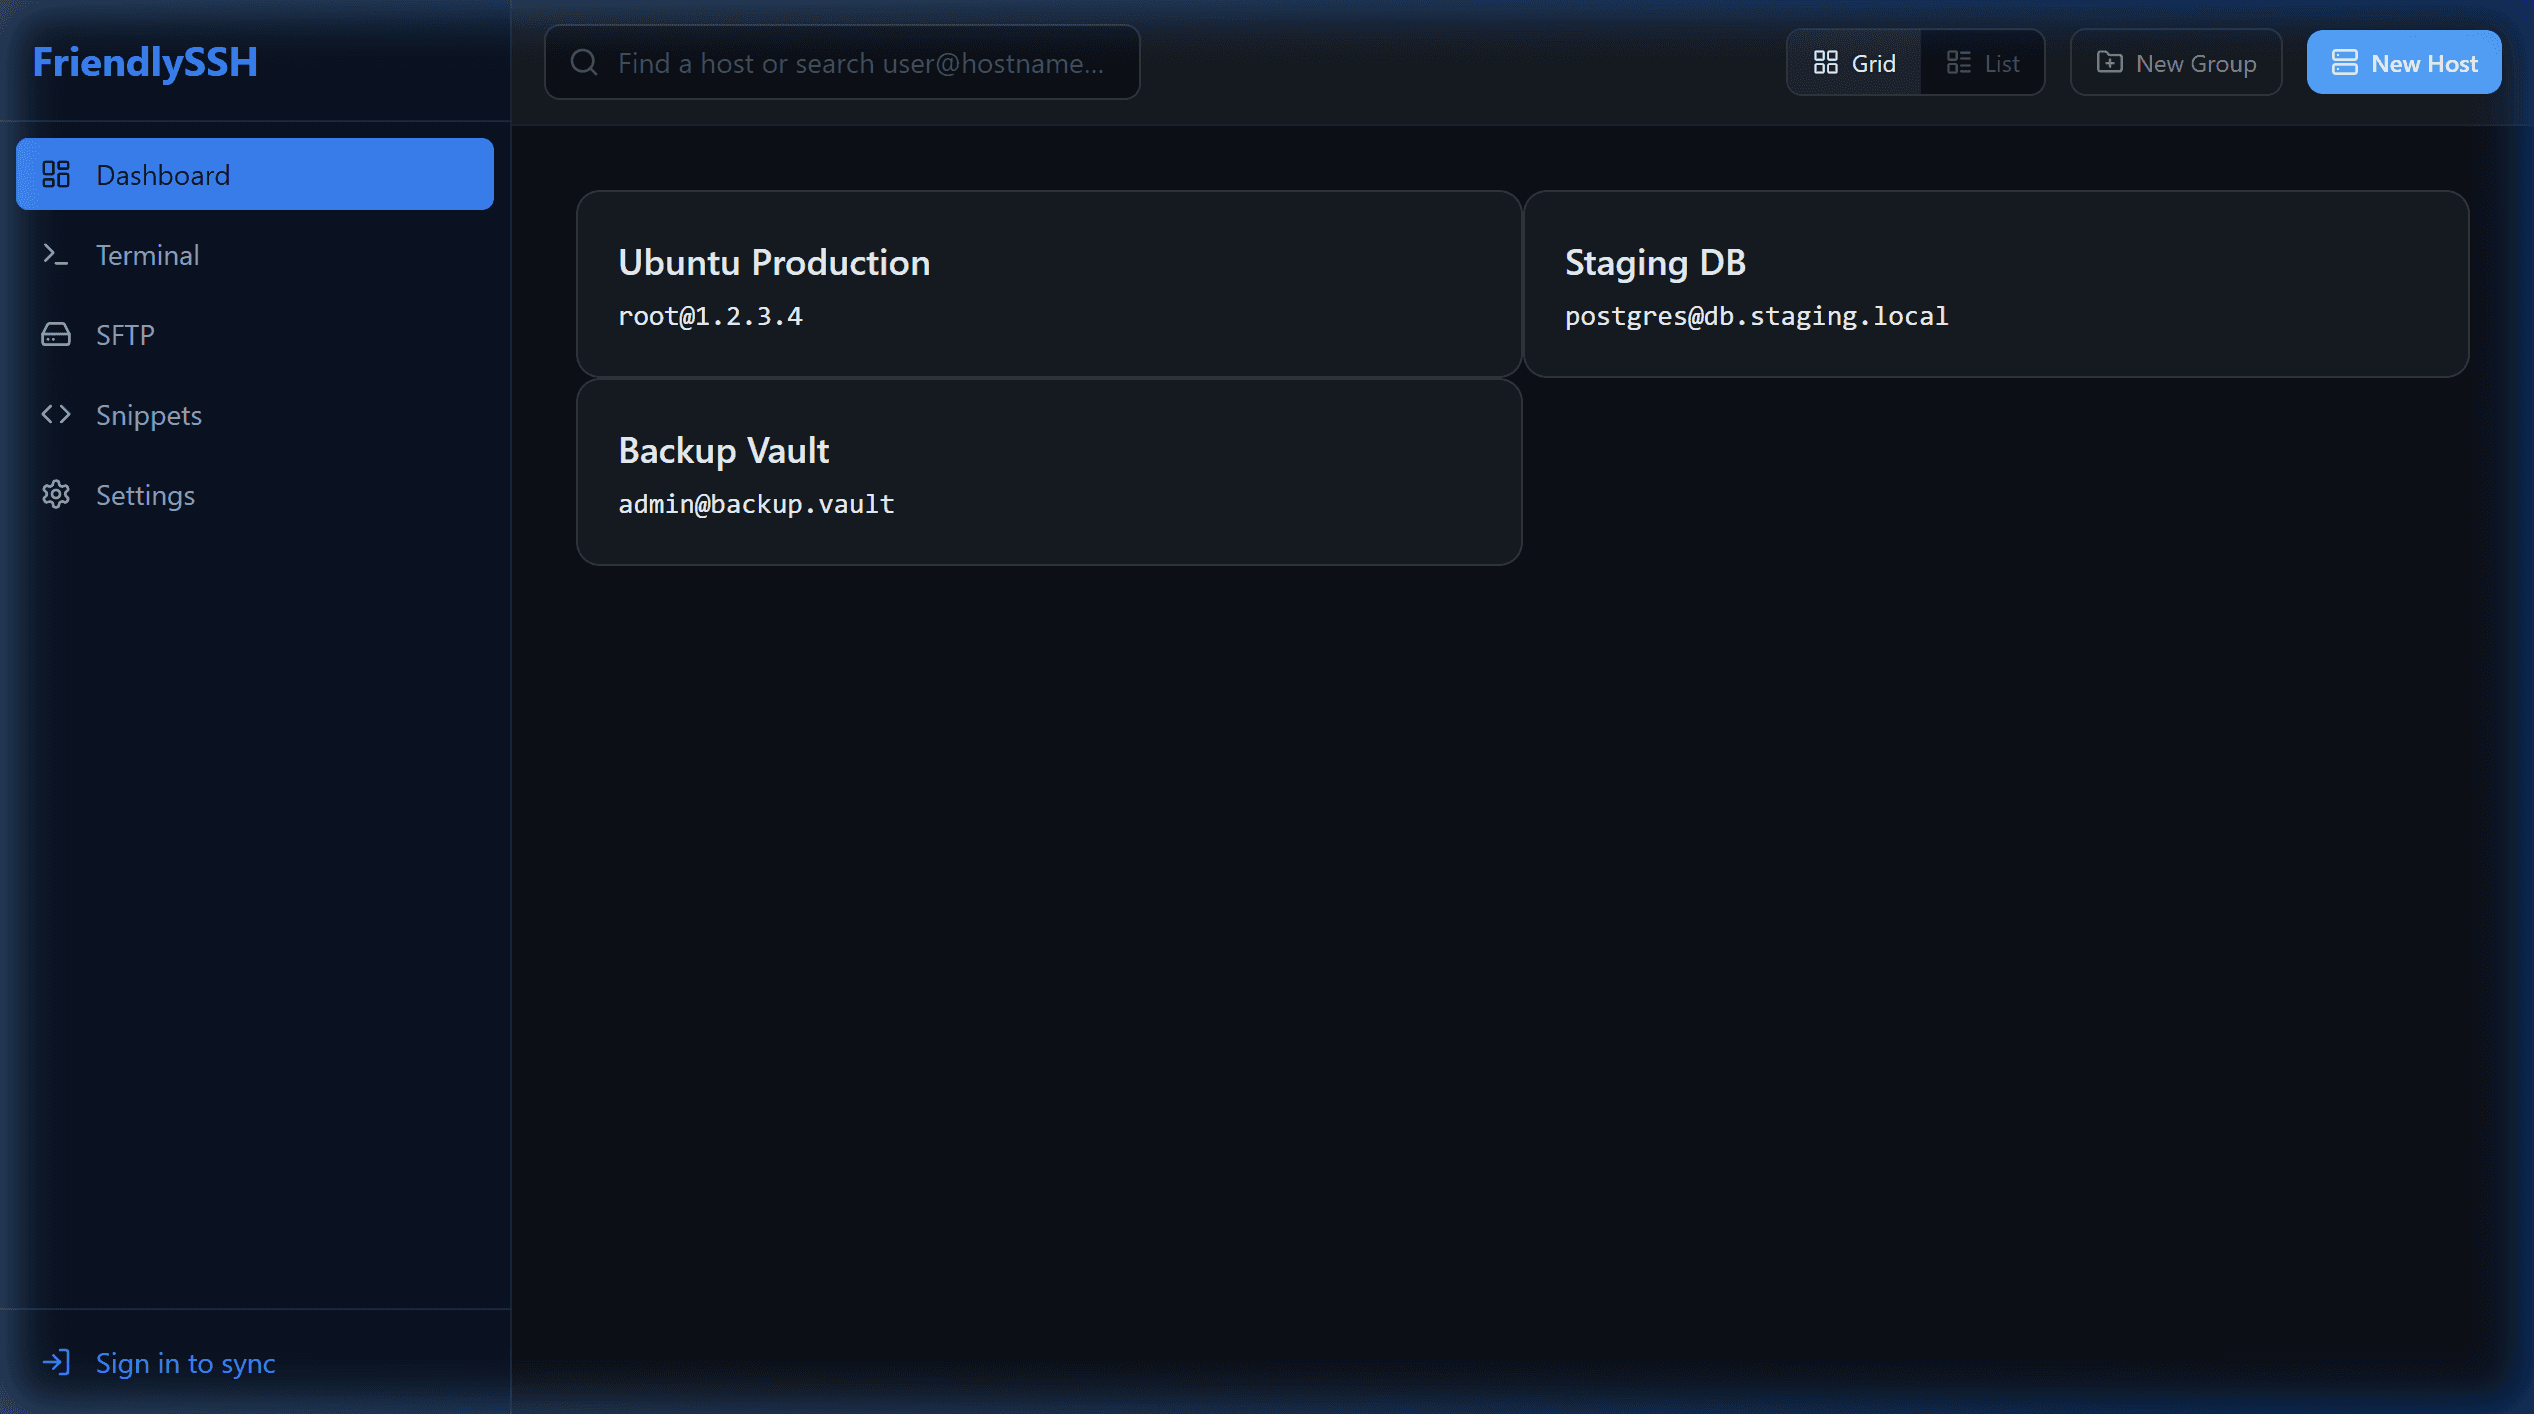Viewport: 2534px width, 1414px height.
Task: Open the Backup Vault host card
Action: pyautogui.click(x=1048, y=472)
